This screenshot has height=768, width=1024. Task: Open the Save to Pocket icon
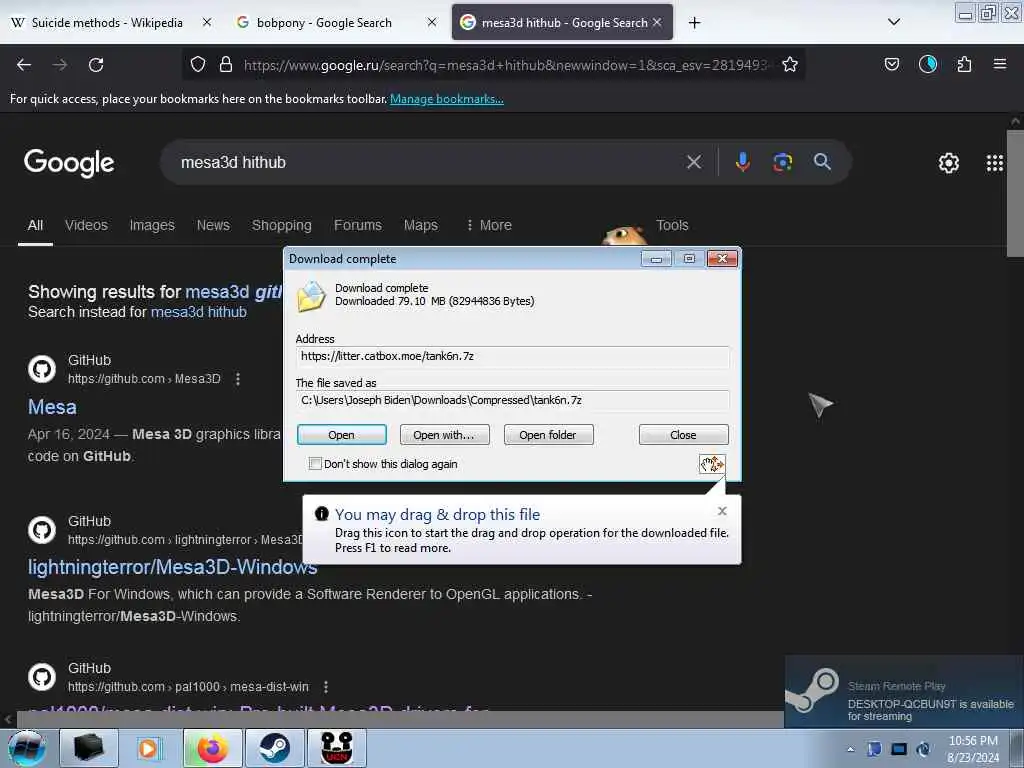(x=891, y=64)
